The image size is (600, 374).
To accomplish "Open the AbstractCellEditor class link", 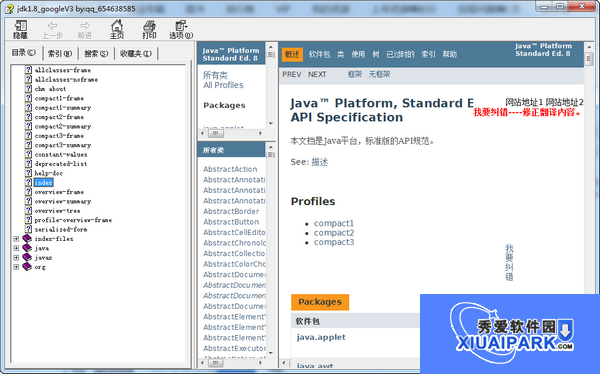I will [x=234, y=232].
